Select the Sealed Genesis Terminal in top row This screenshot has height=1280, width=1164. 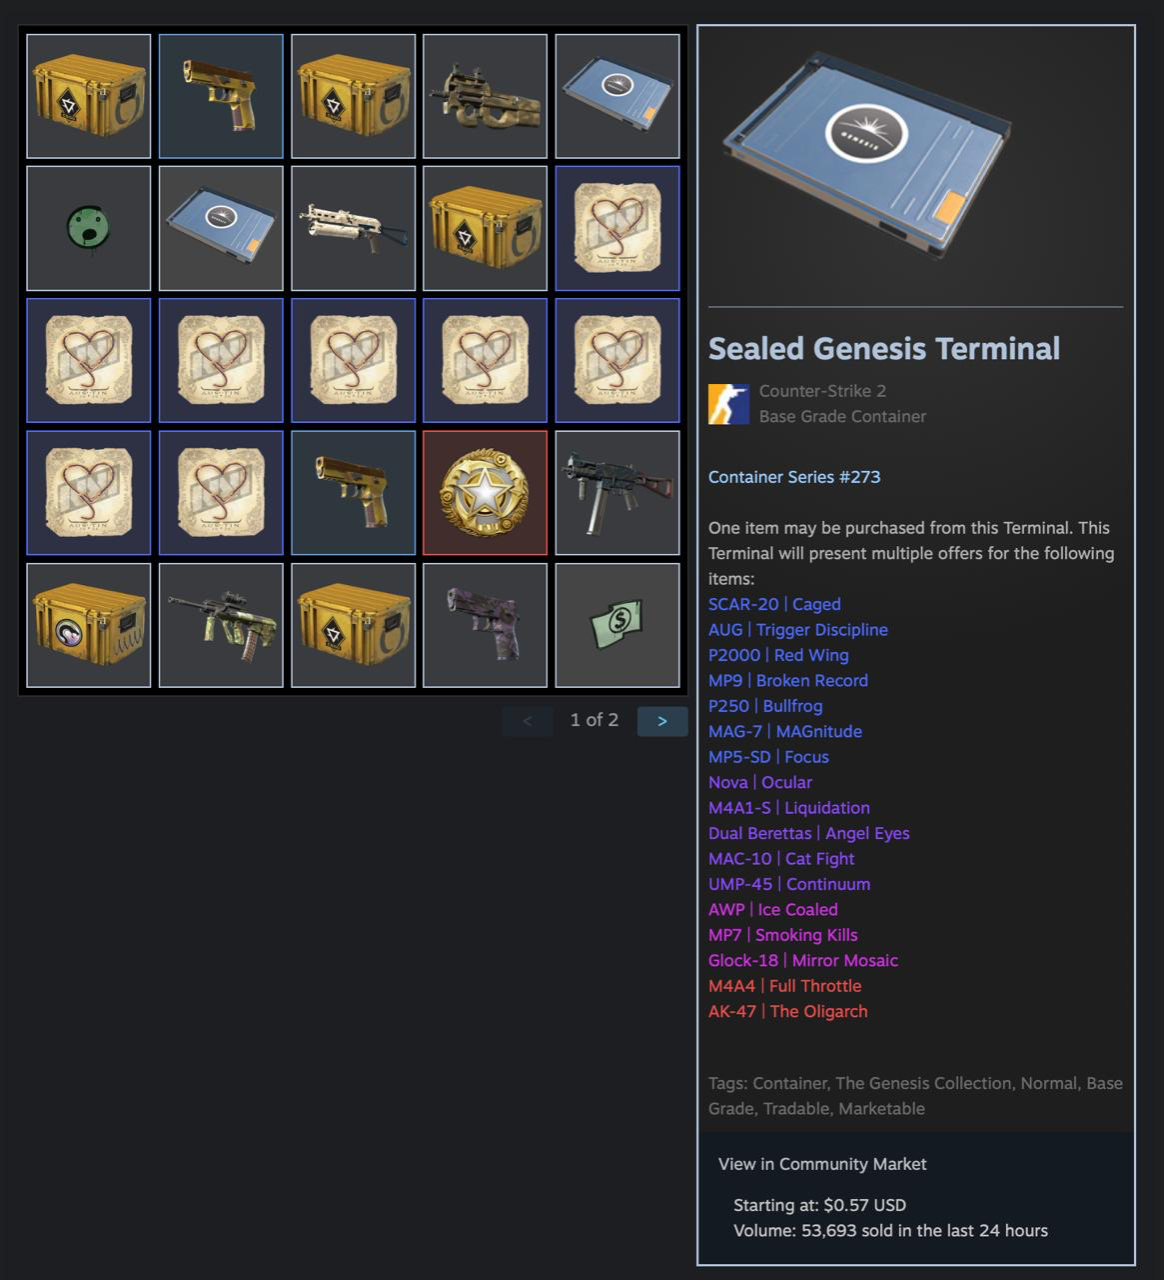[x=617, y=96]
